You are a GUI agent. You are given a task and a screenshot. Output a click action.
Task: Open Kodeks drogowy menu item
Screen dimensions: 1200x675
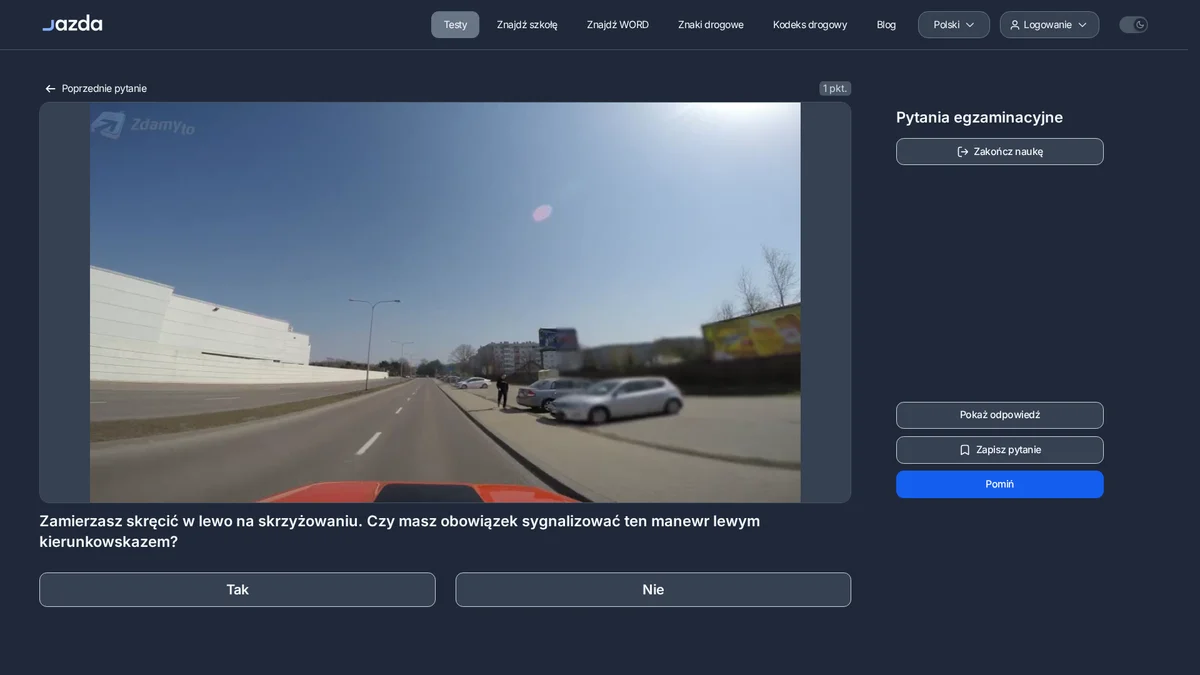[x=810, y=25]
